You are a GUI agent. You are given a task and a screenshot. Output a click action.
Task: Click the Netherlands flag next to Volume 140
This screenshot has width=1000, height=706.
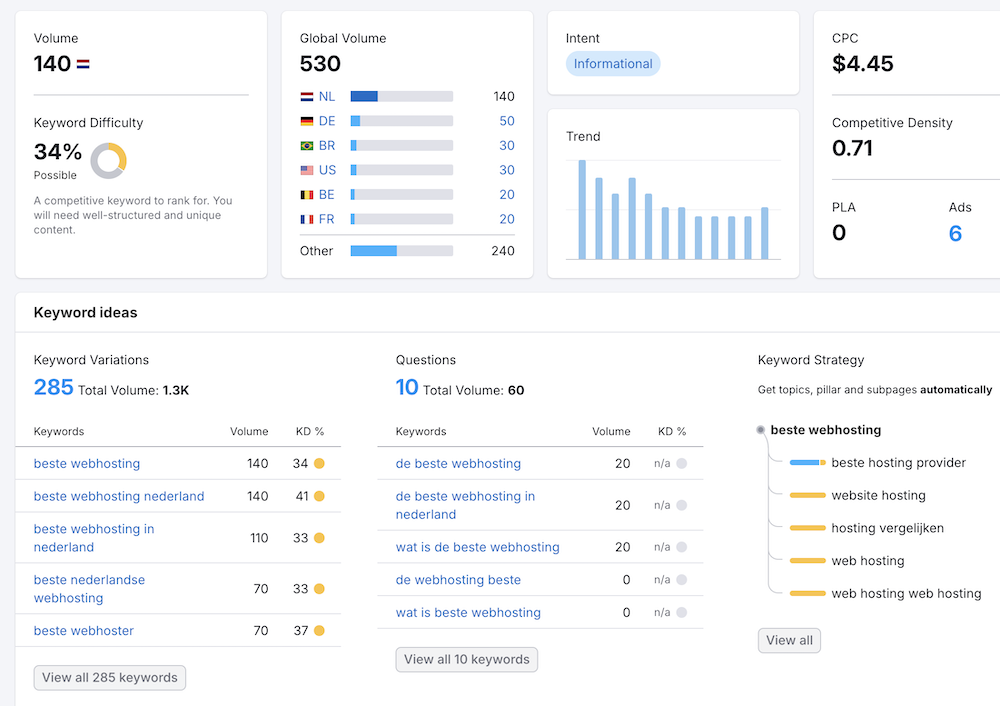tap(83, 64)
